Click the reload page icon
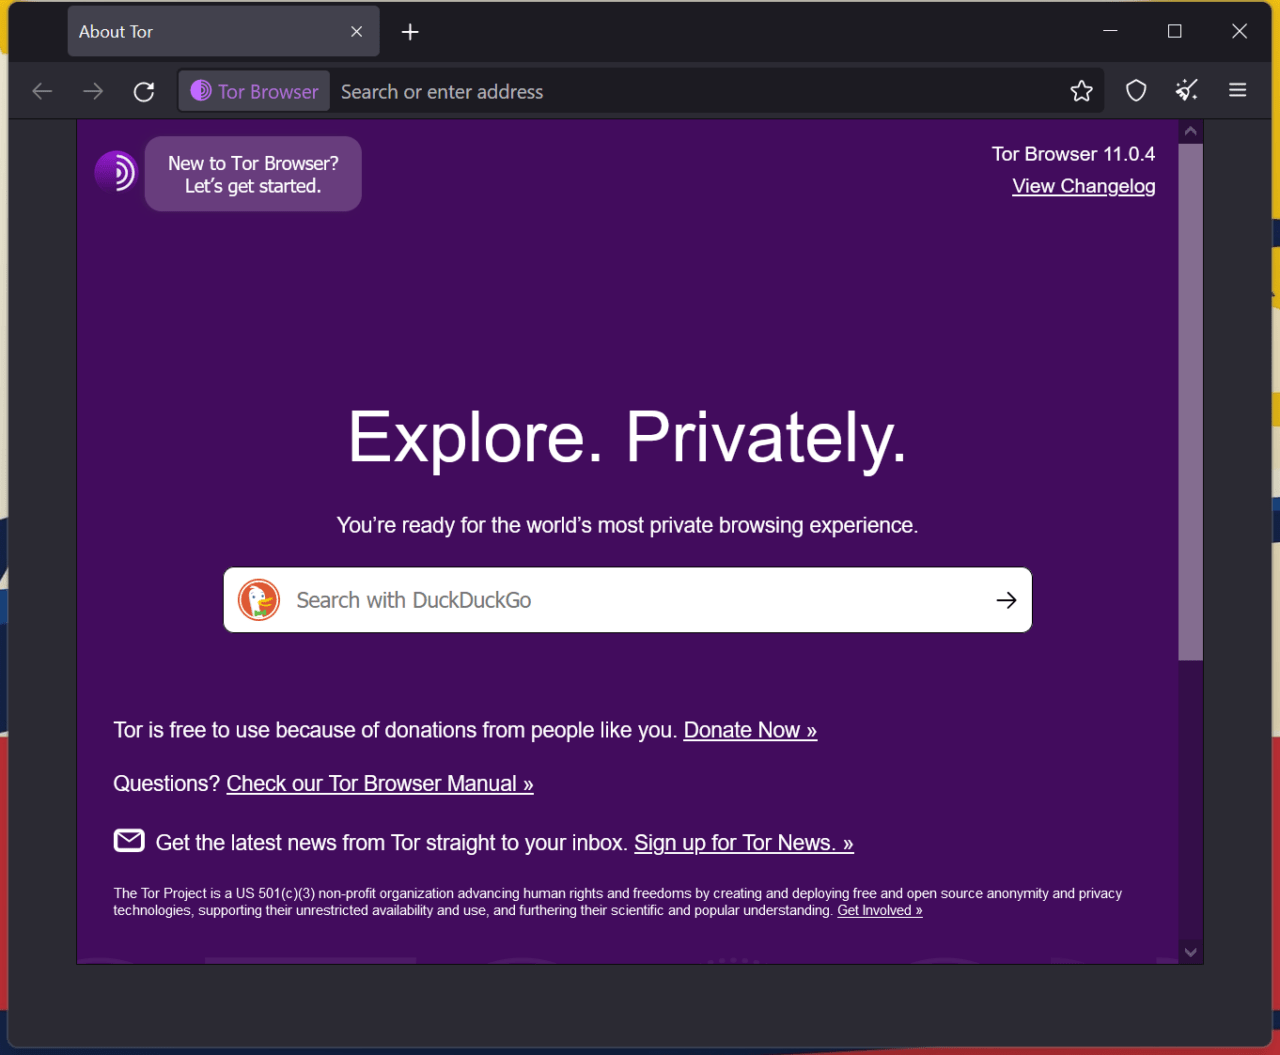The image size is (1280, 1055). 144,92
